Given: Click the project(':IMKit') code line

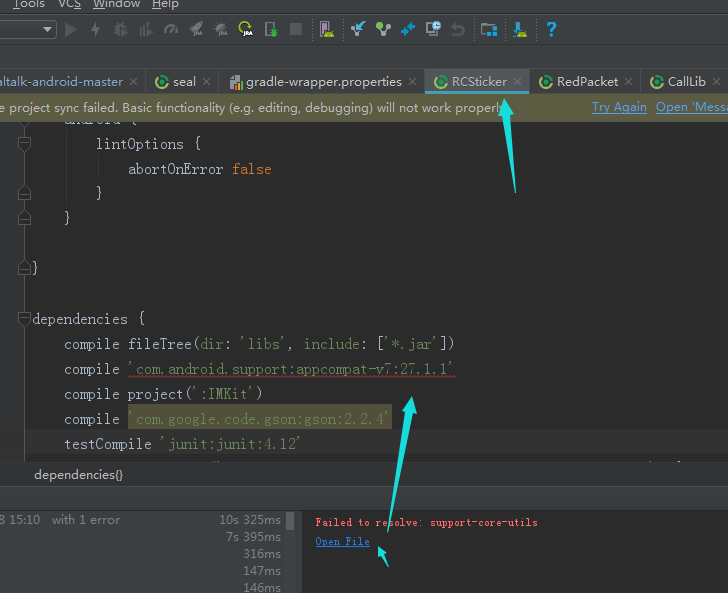Looking at the screenshot, I should pos(163,394).
